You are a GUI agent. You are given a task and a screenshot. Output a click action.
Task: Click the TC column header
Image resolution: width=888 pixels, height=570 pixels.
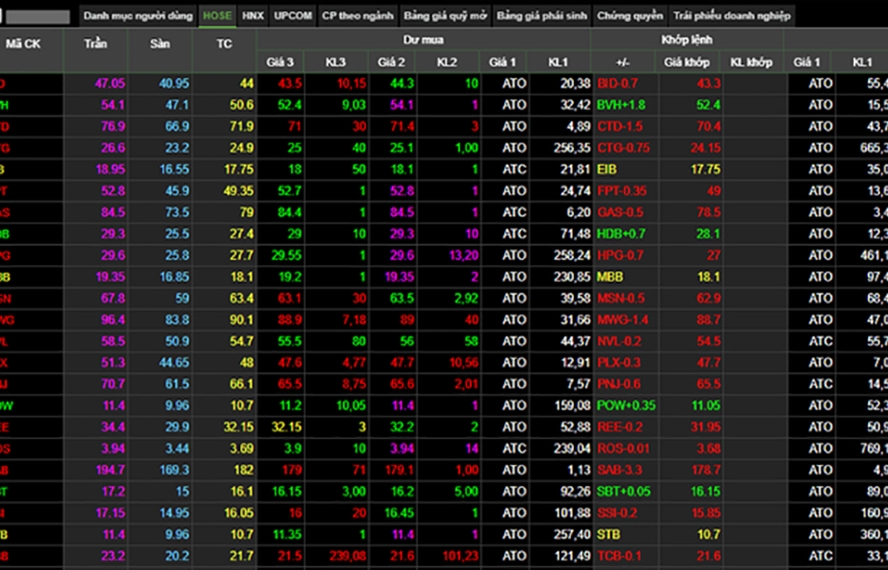pos(224,45)
